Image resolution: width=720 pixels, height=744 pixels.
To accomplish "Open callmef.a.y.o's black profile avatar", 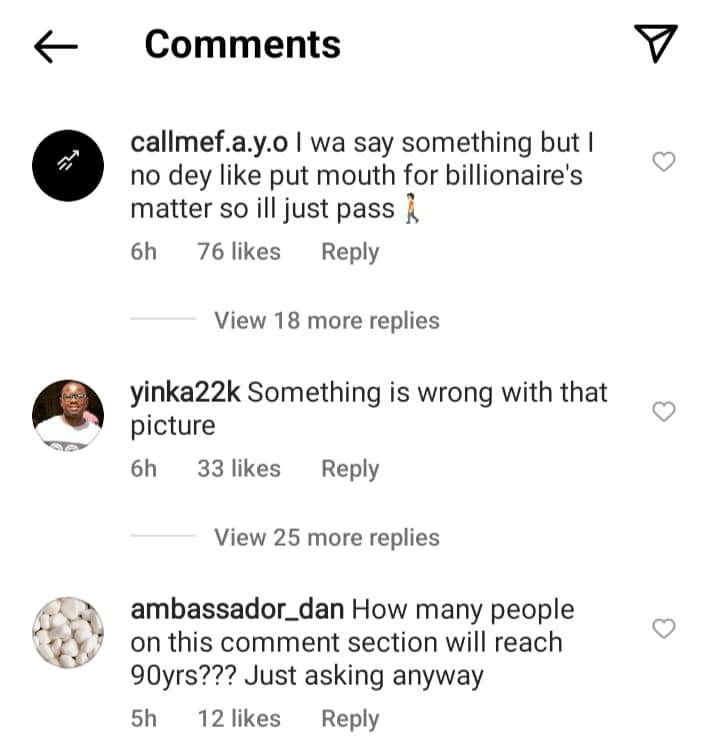I will [x=68, y=165].
